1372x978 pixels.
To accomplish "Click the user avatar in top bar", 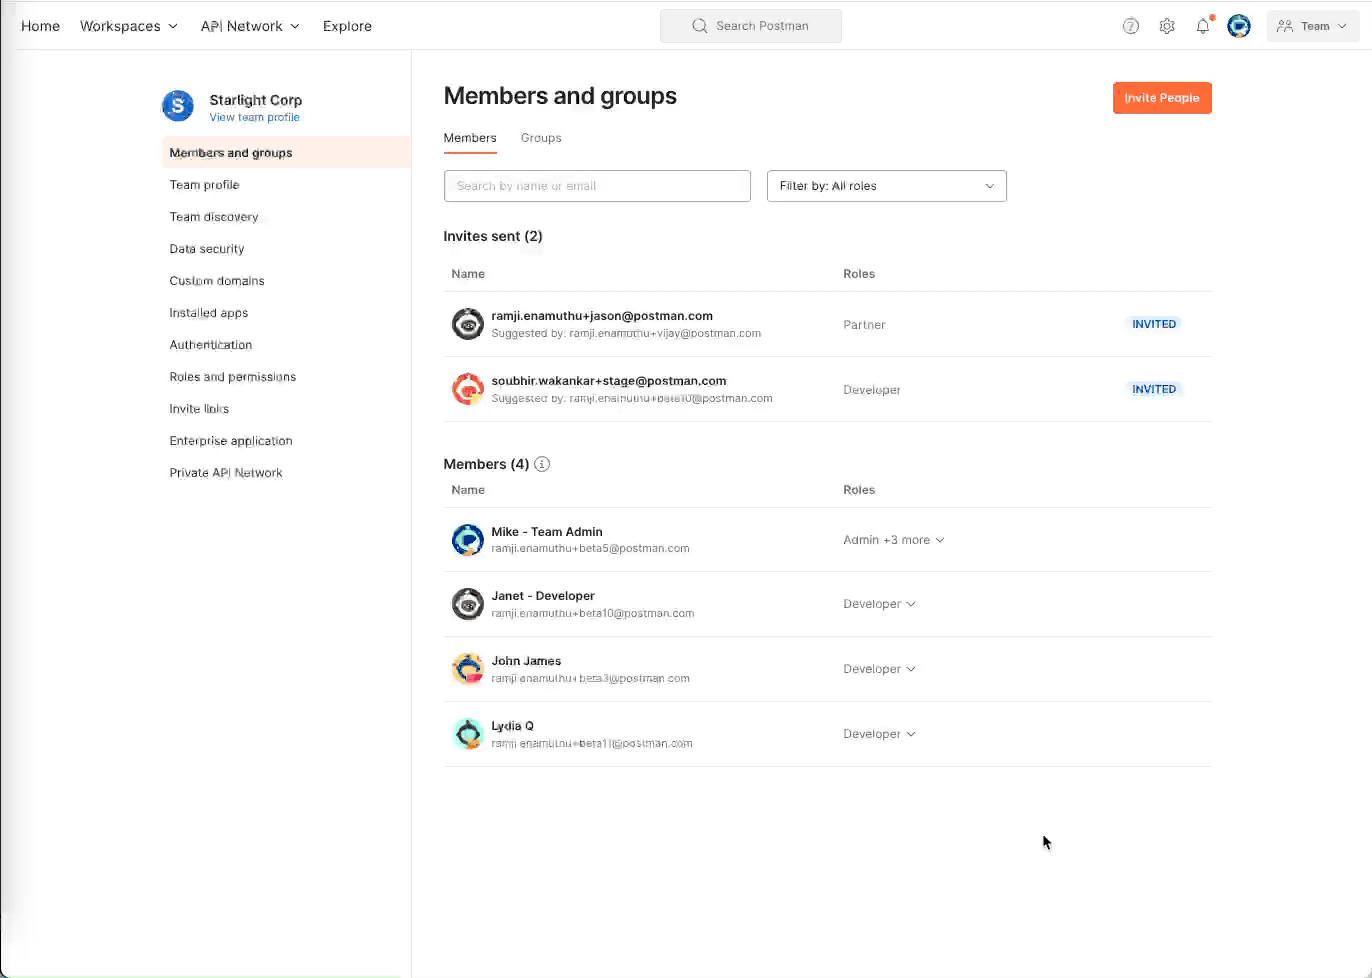I will pos(1239,26).
